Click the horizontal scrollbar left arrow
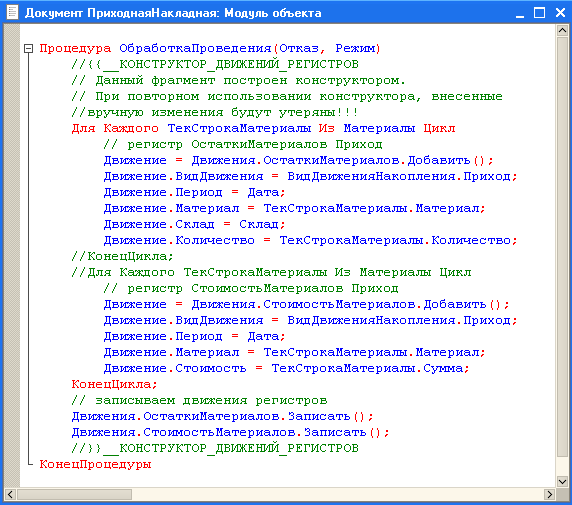Image resolution: width=572 pixels, height=505 pixels. pyautogui.click(x=10, y=494)
